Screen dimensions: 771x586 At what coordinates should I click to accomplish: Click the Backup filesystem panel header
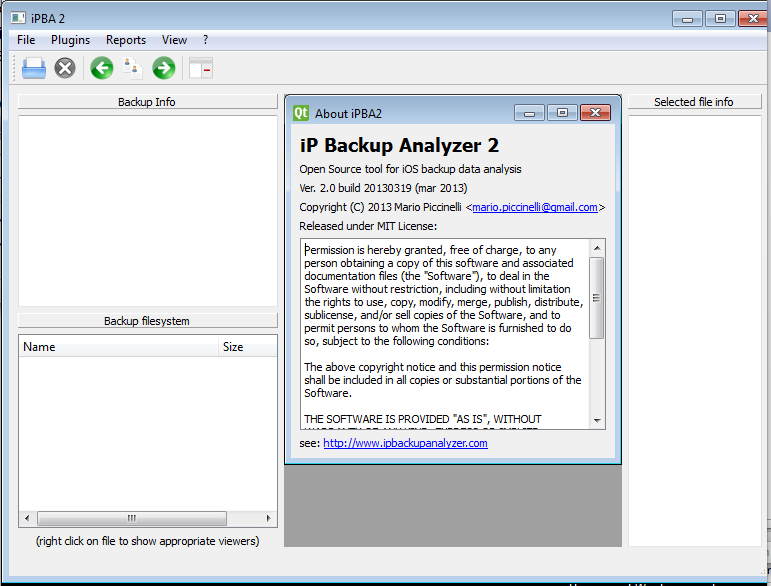pos(148,321)
